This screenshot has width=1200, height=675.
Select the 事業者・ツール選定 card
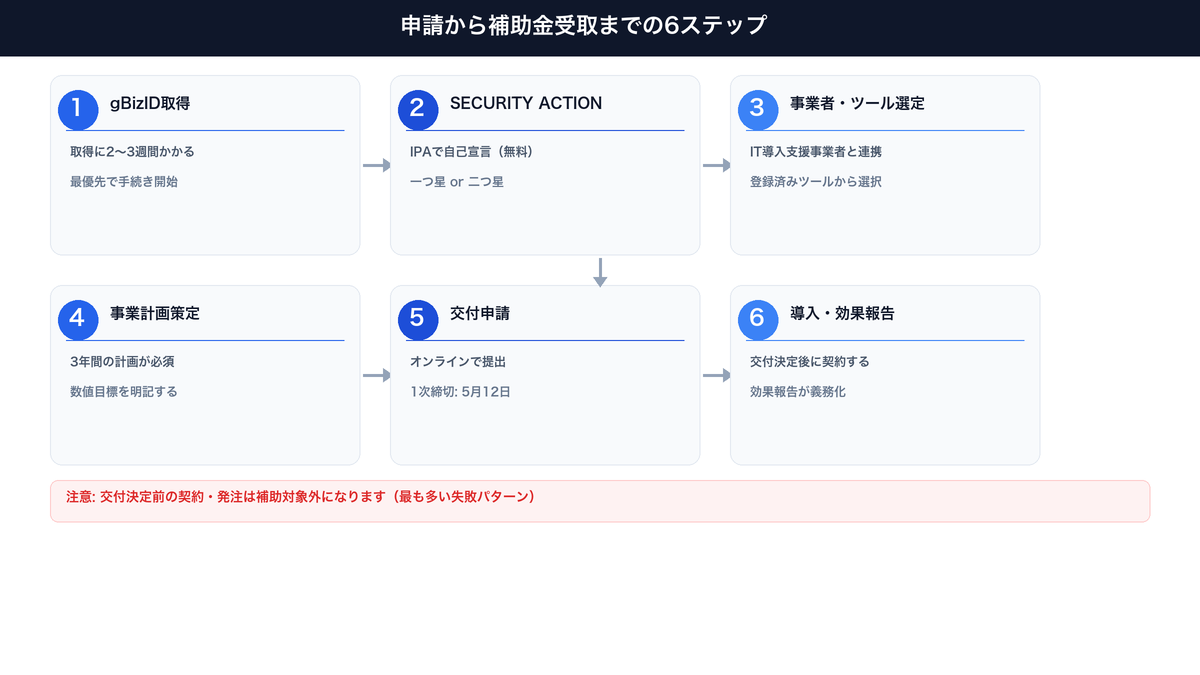click(x=885, y=165)
